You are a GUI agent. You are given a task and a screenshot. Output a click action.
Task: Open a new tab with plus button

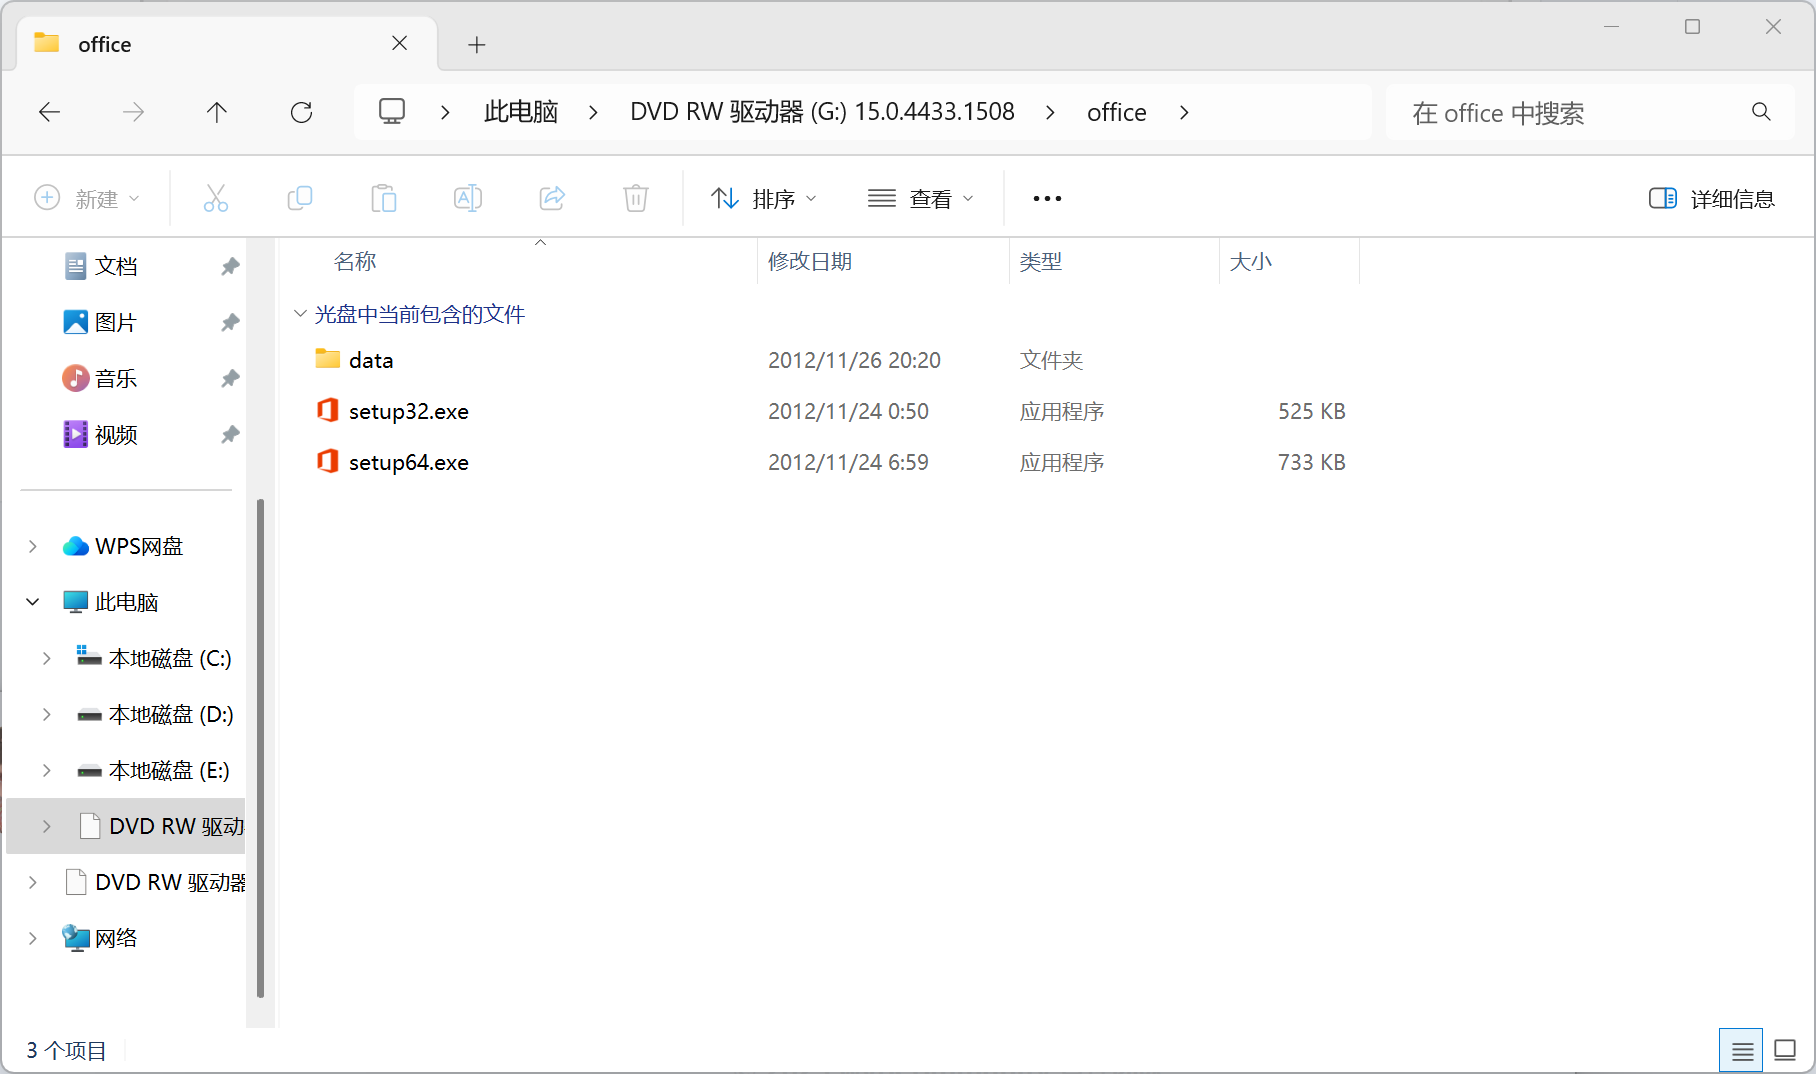pos(477,45)
